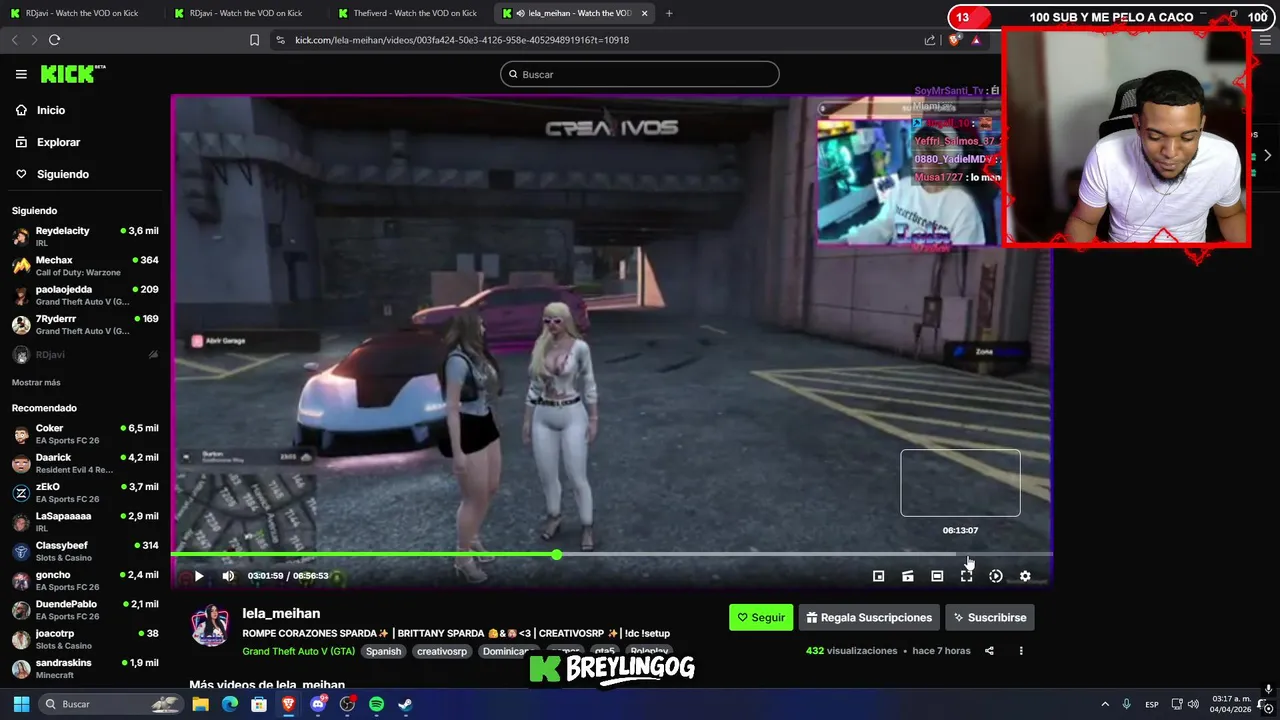Open lela_meihan channel name link
Screen dimensions: 1280x720
click(281, 613)
